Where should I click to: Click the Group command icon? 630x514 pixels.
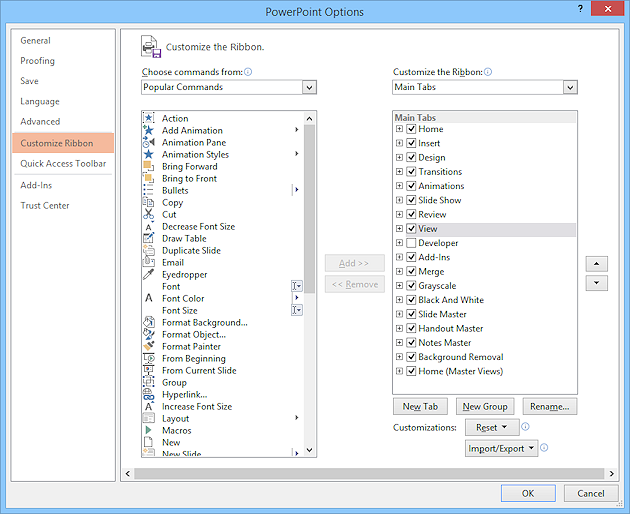[149, 382]
